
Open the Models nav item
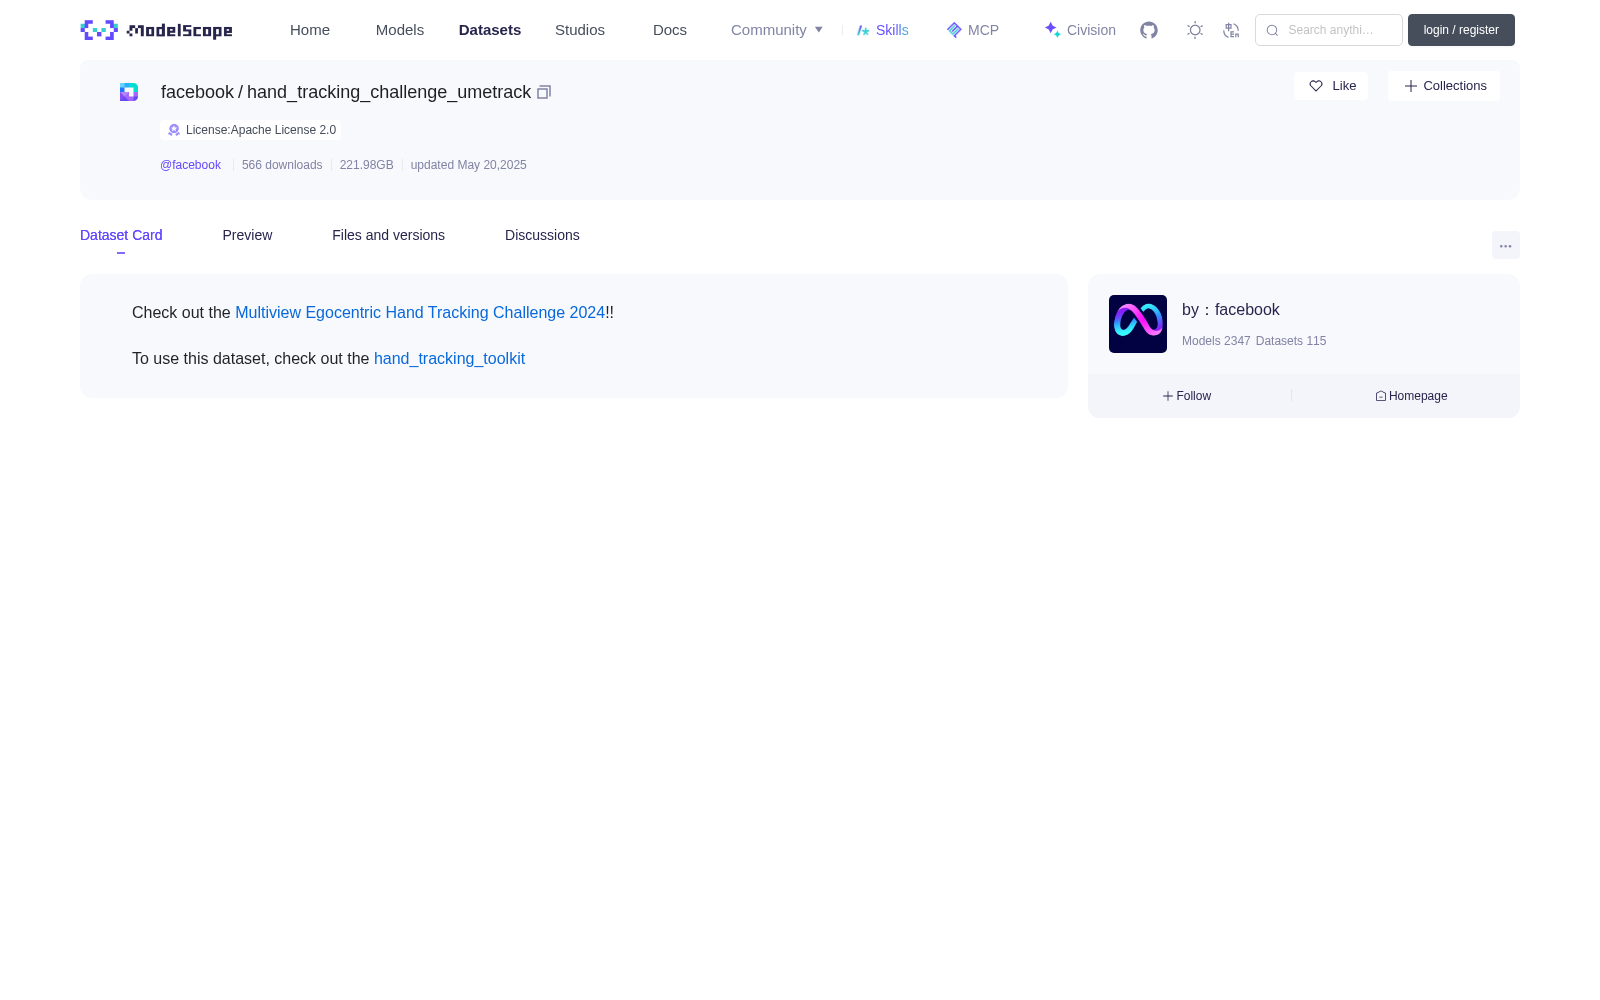[x=400, y=30]
